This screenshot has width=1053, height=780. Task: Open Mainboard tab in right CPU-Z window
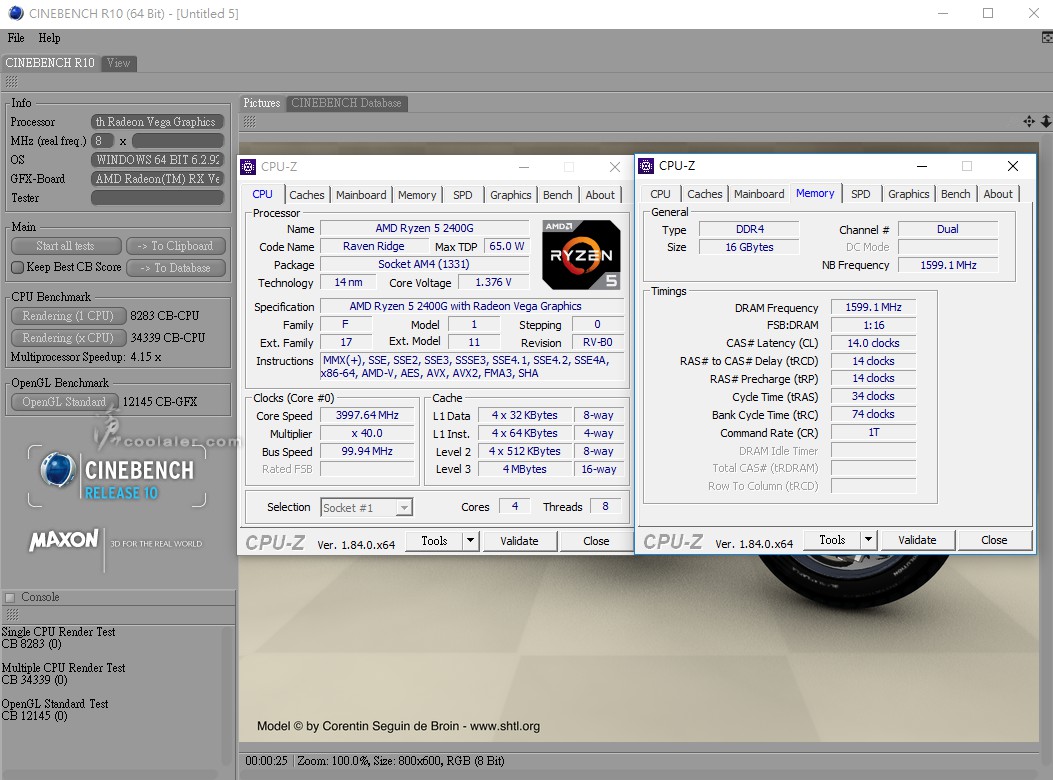[x=759, y=193]
